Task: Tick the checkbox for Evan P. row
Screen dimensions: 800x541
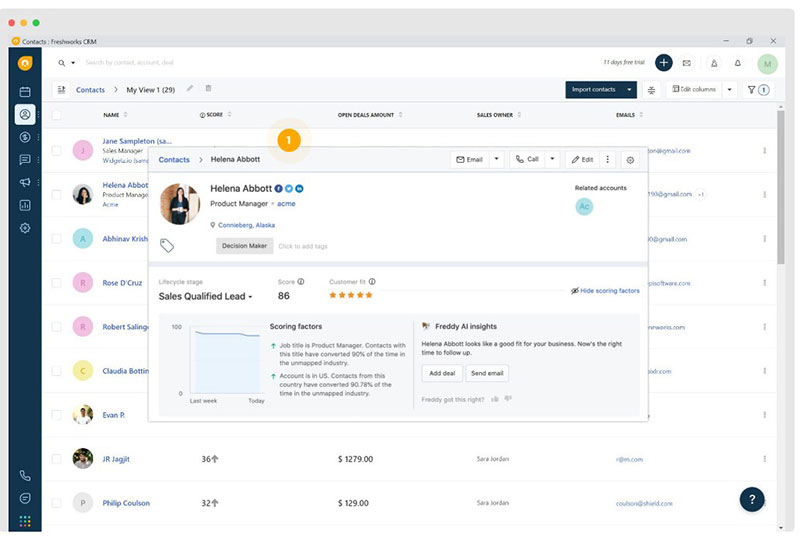Action: [56, 415]
